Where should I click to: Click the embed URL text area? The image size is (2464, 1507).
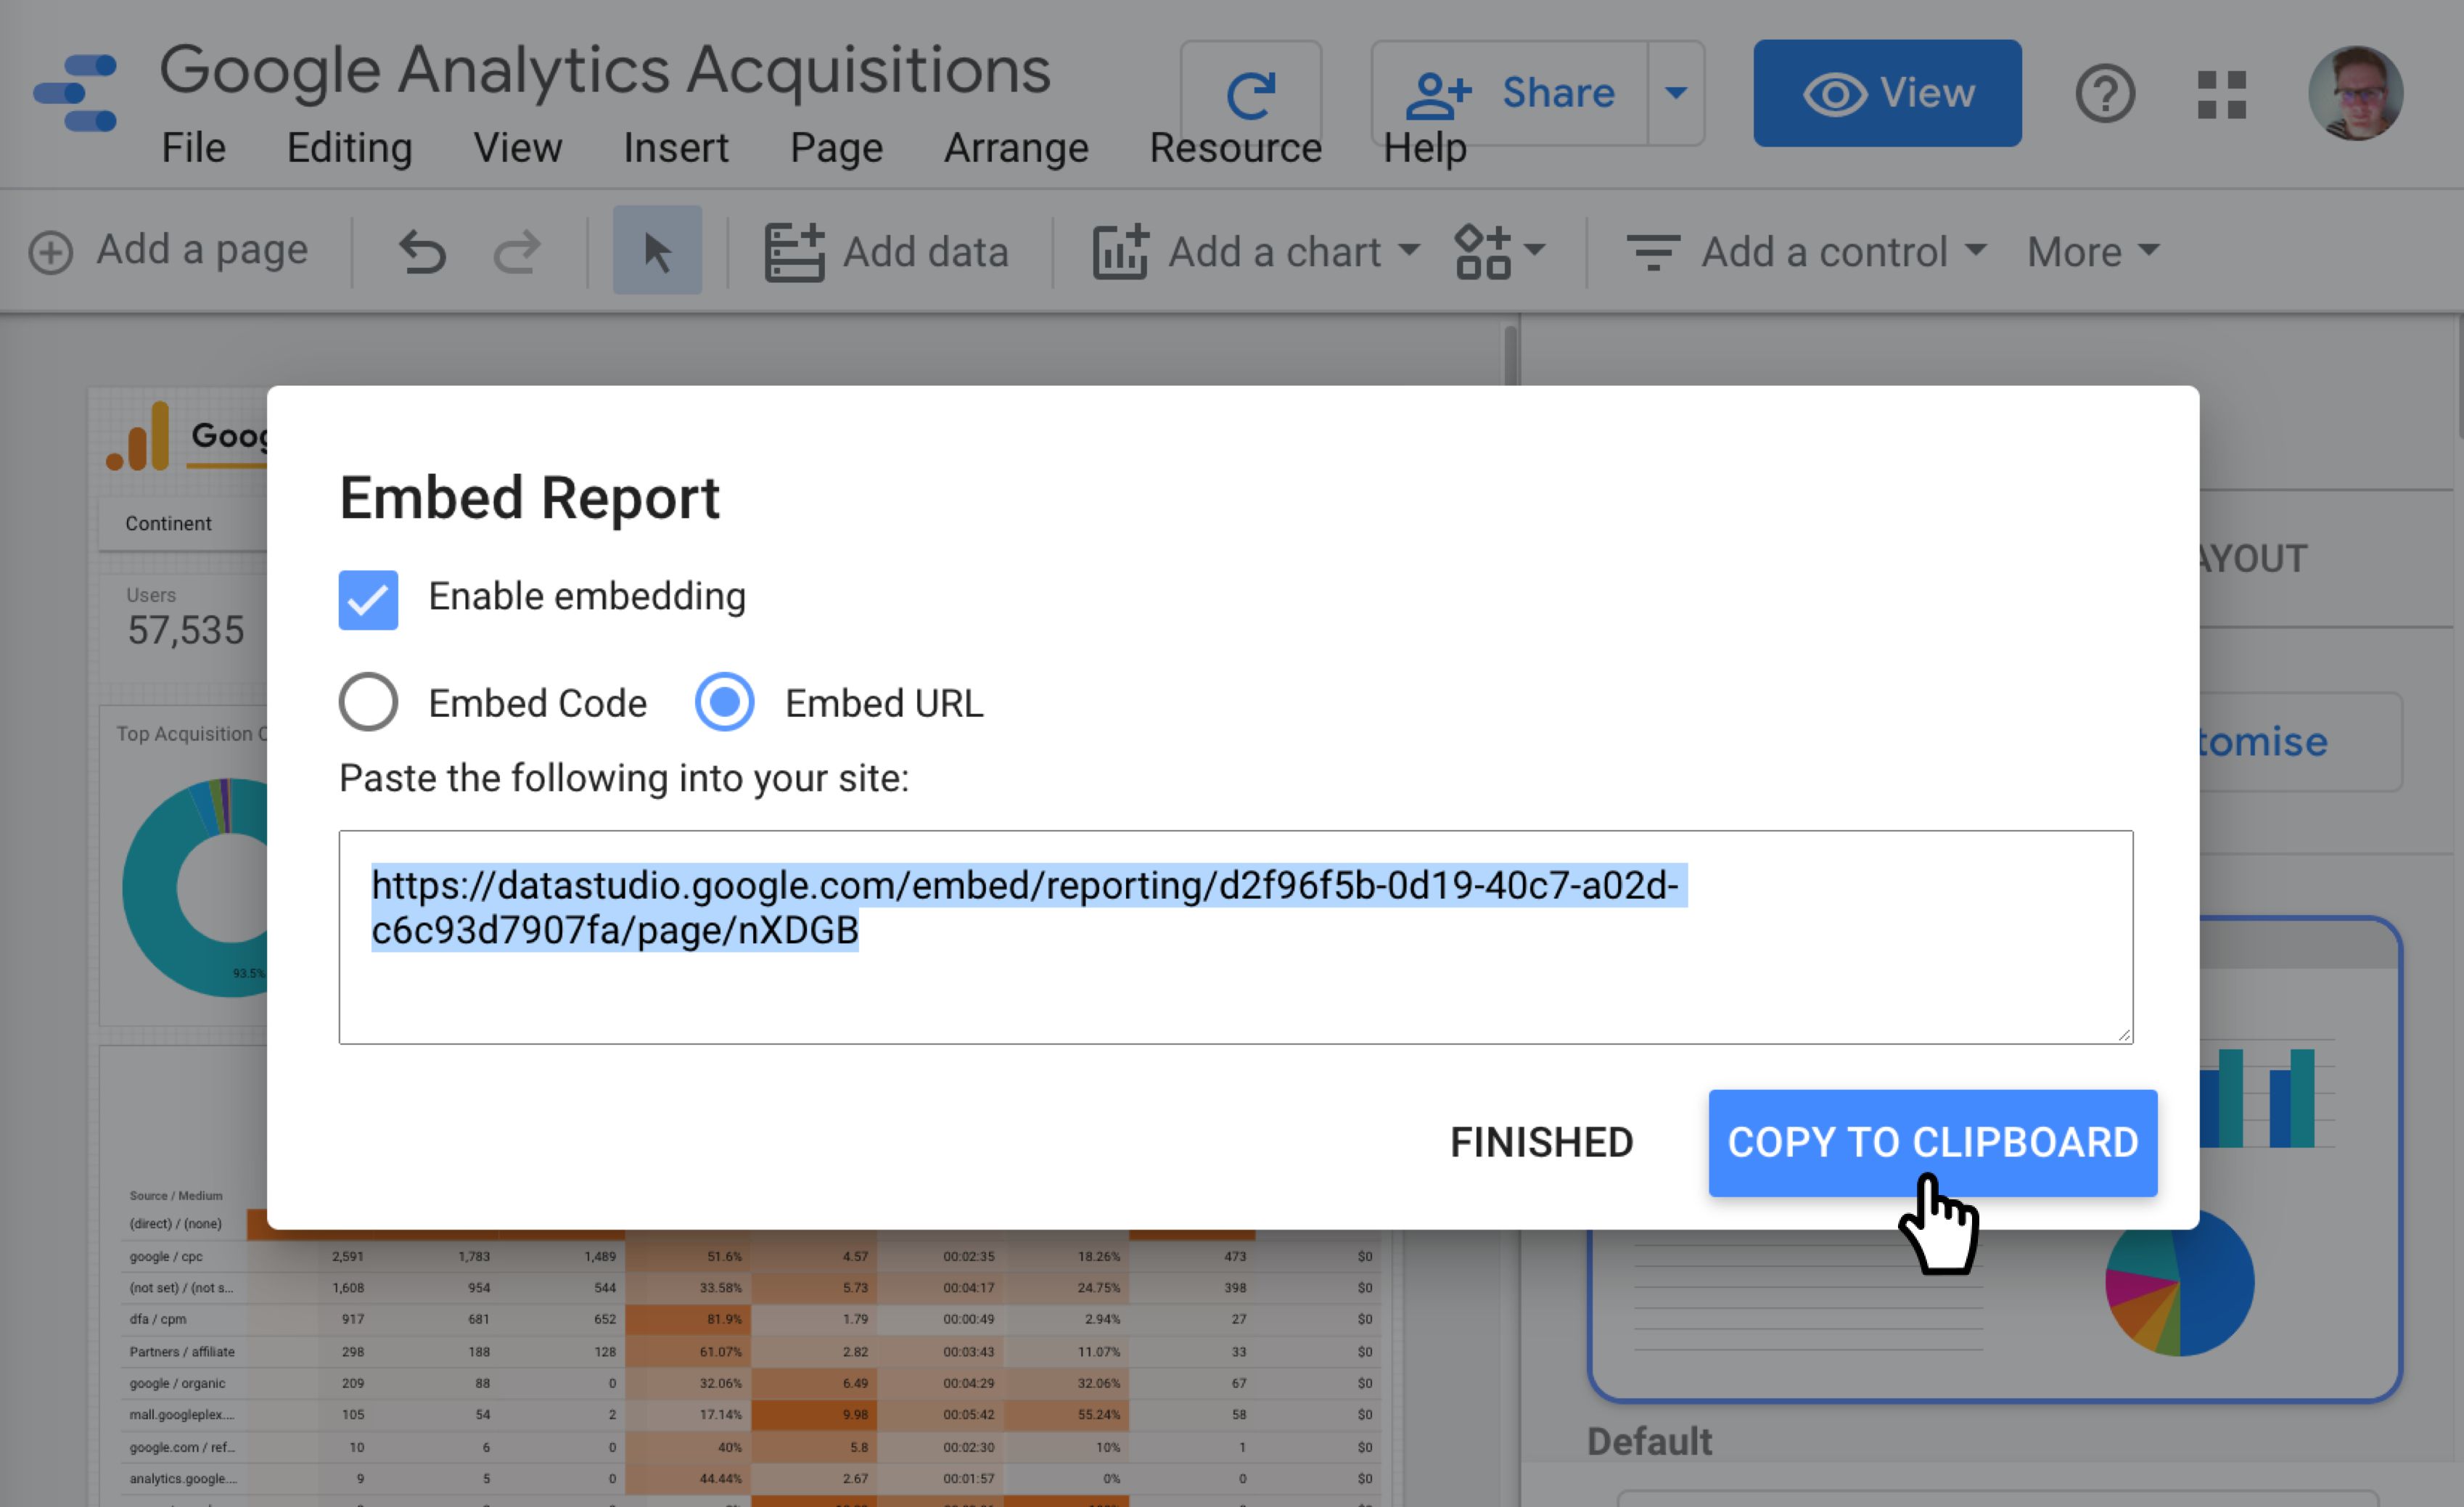[1235, 937]
